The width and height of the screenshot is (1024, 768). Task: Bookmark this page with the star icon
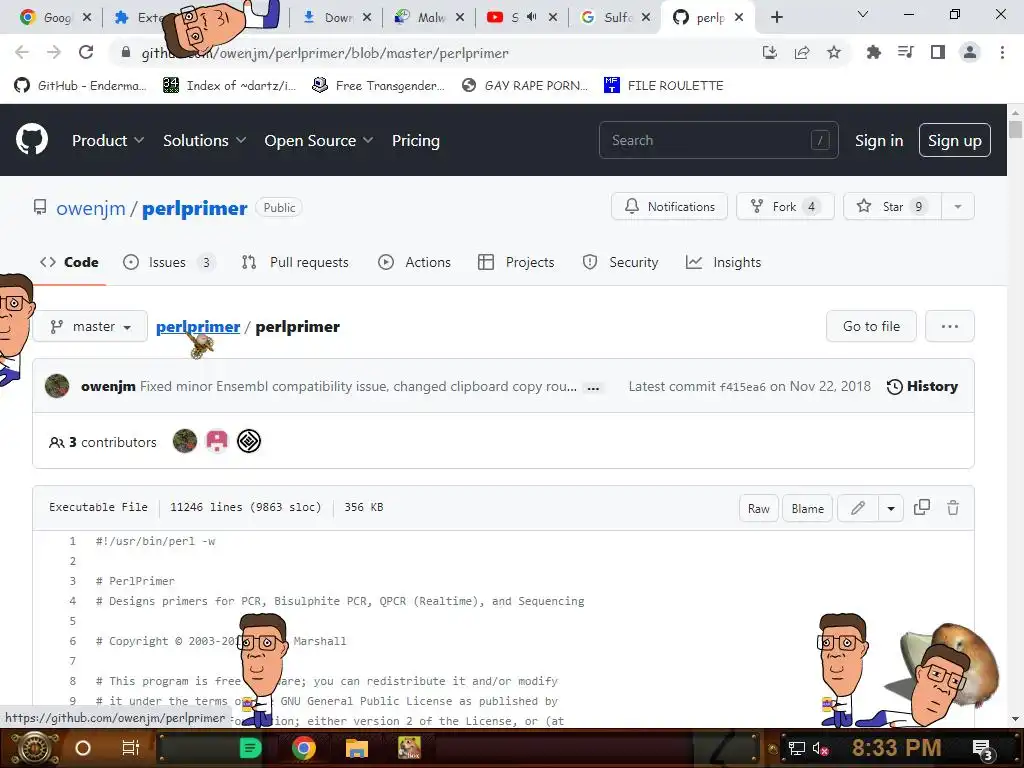pyautogui.click(x=834, y=52)
